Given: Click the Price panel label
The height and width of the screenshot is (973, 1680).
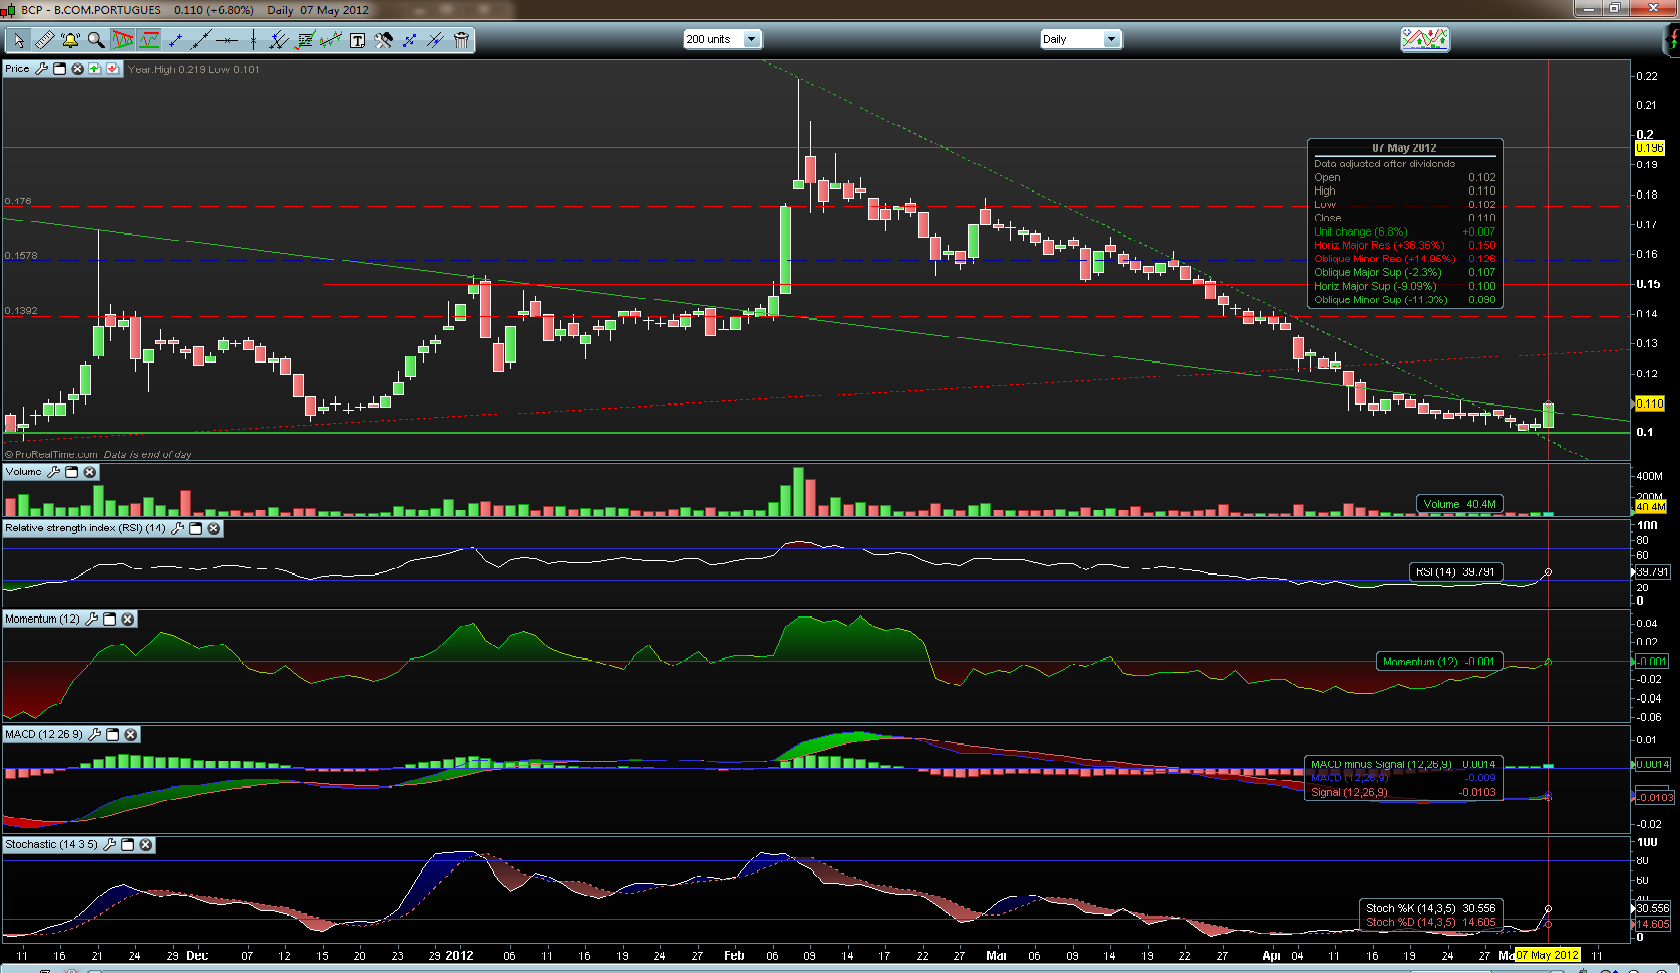Looking at the screenshot, I should pyautogui.click(x=17, y=69).
